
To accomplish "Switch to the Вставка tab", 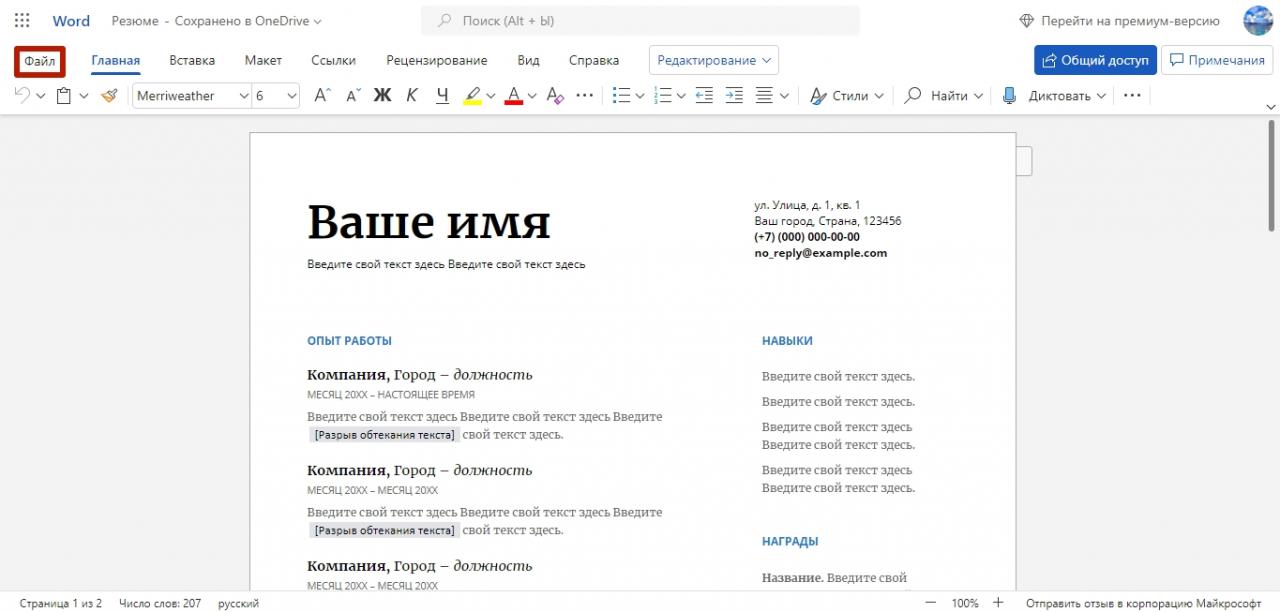I will 192,60.
